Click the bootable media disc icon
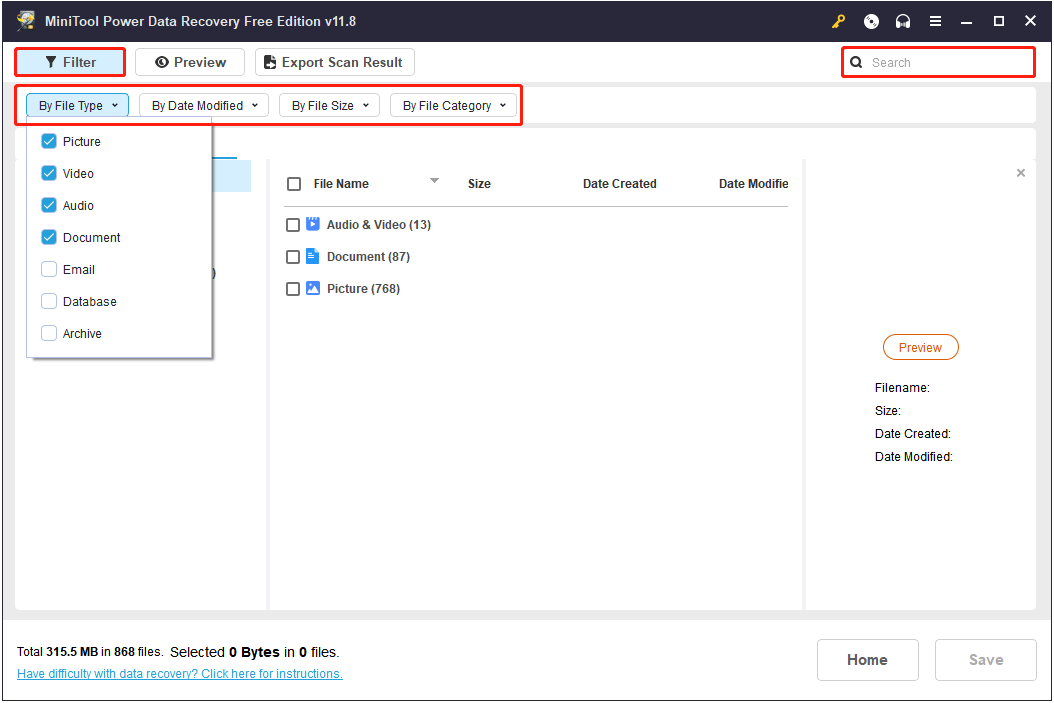Viewport: 1054px width, 703px height. click(x=871, y=21)
